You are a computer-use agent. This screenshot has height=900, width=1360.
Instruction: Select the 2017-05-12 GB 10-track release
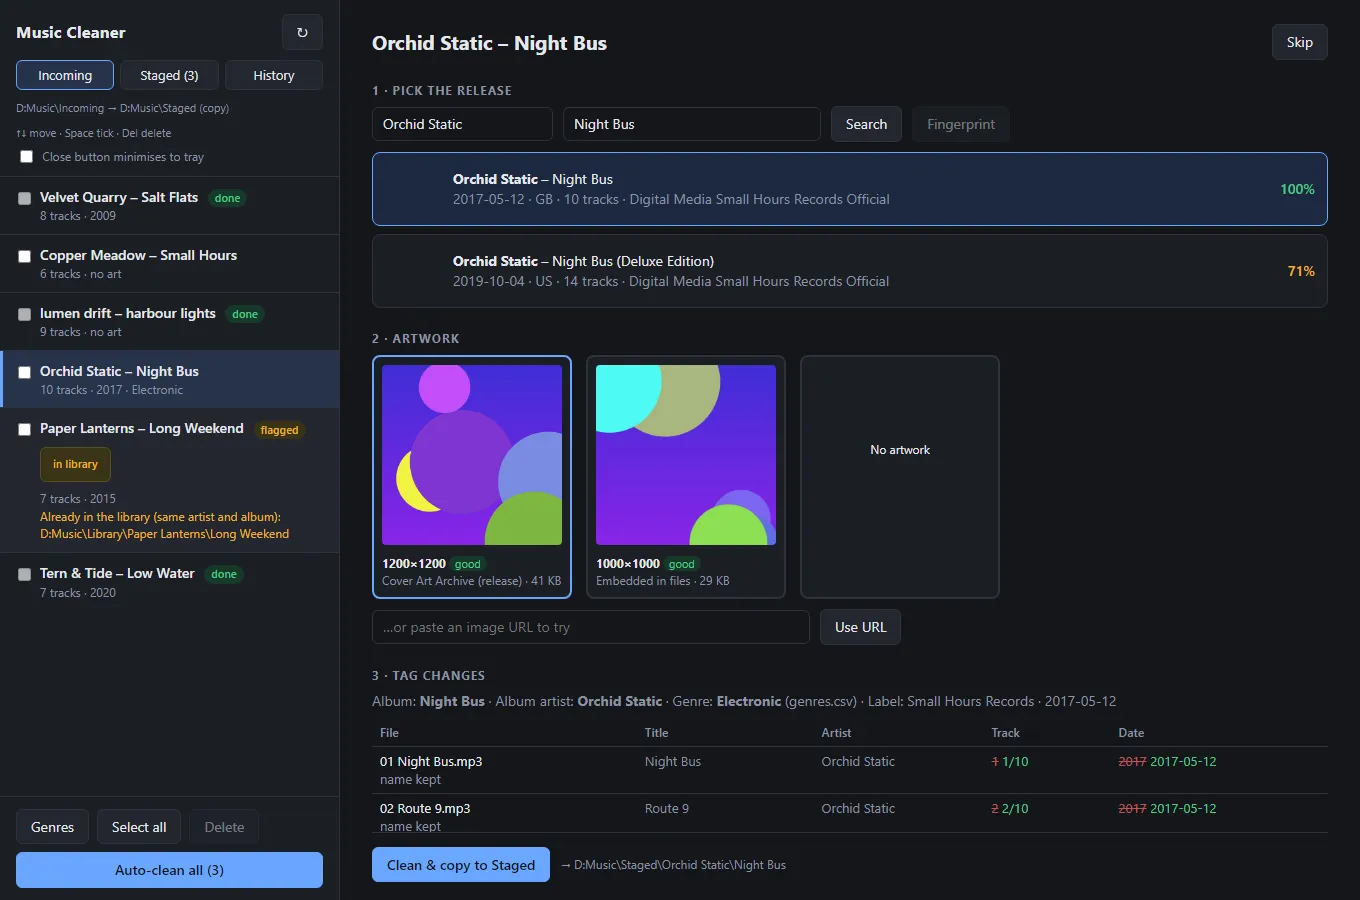850,189
